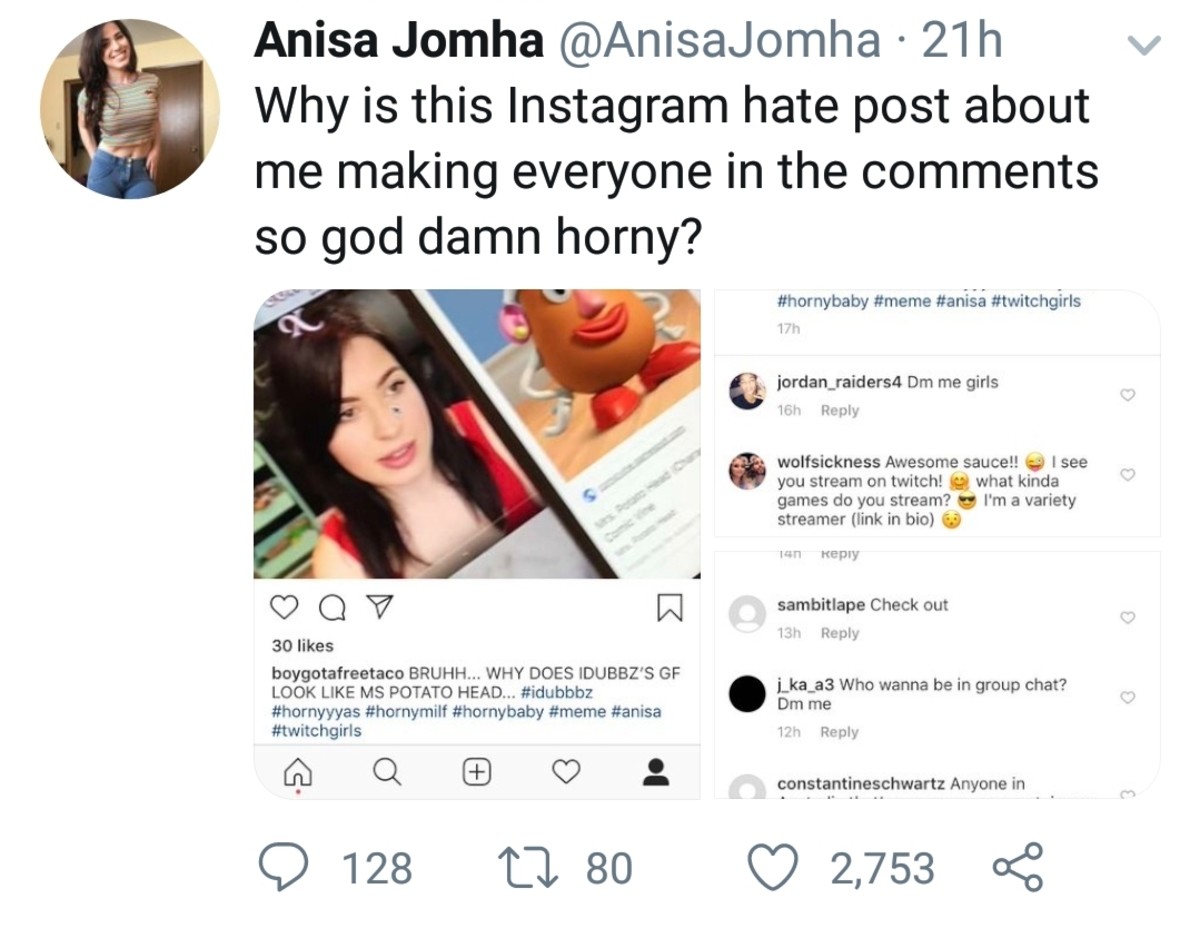Open the attached Instagram post image
This screenshot has height=928, width=1200.
[x=477, y=434]
